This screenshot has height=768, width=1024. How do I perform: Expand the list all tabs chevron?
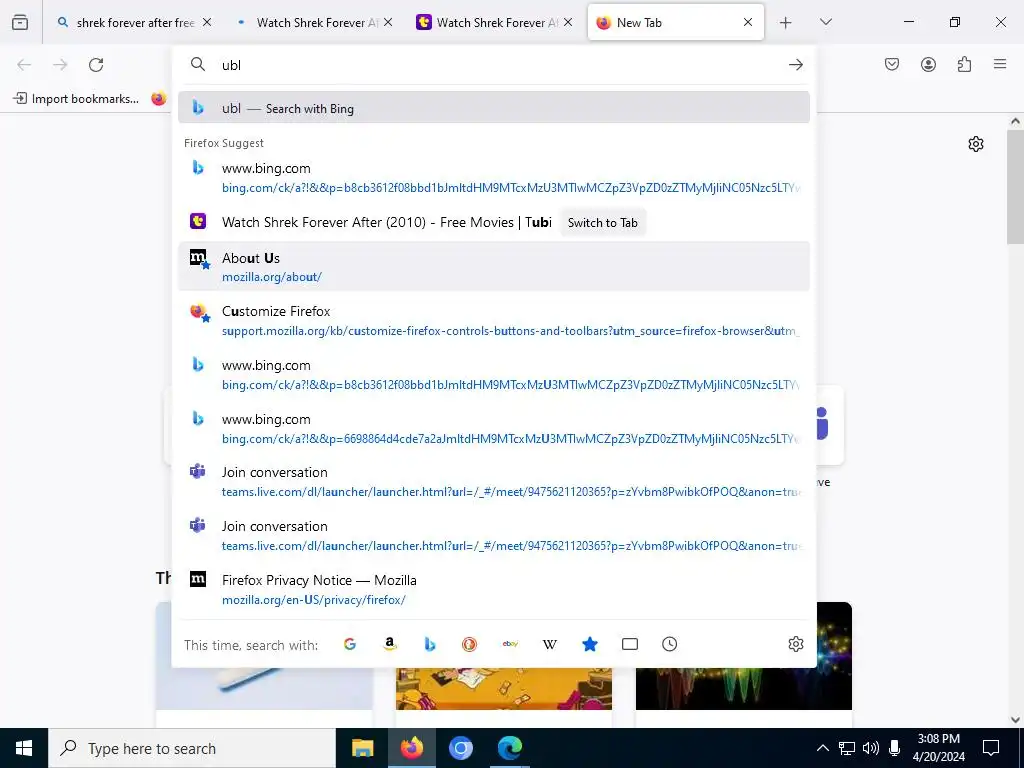click(825, 22)
